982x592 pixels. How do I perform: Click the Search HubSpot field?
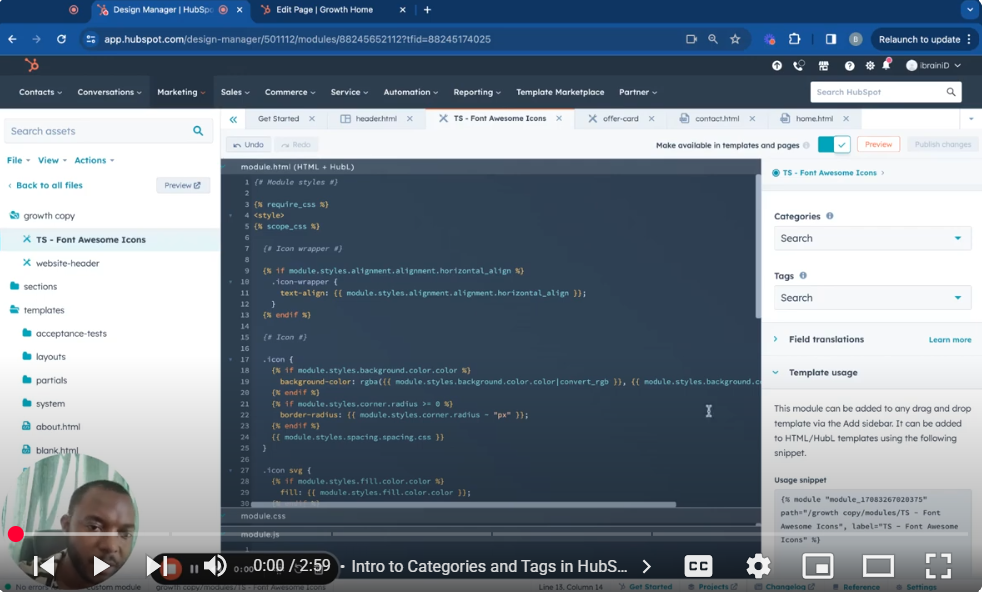[886, 92]
